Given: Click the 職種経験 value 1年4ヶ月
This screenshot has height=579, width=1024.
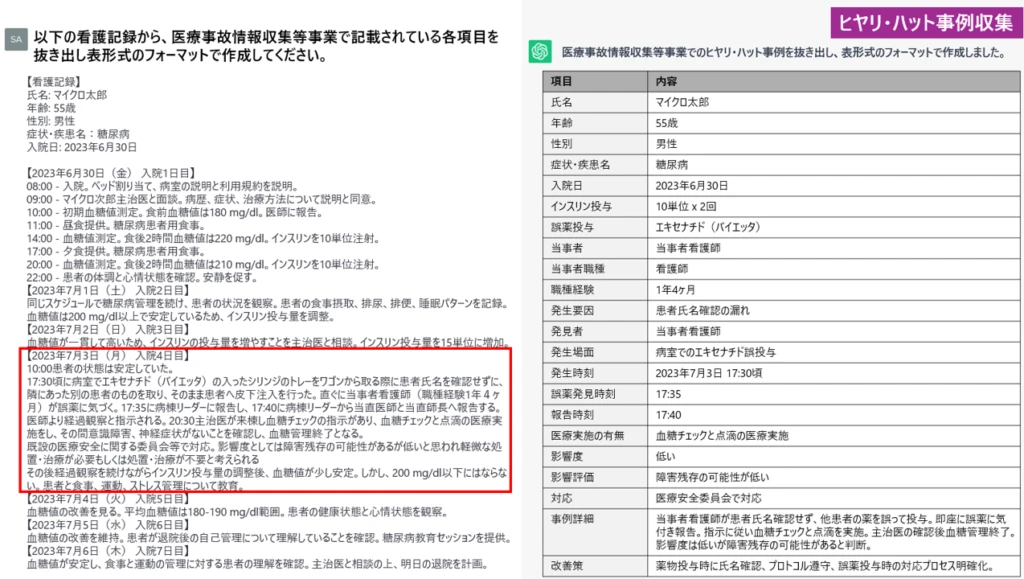Looking at the screenshot, I should click(680, 290).
